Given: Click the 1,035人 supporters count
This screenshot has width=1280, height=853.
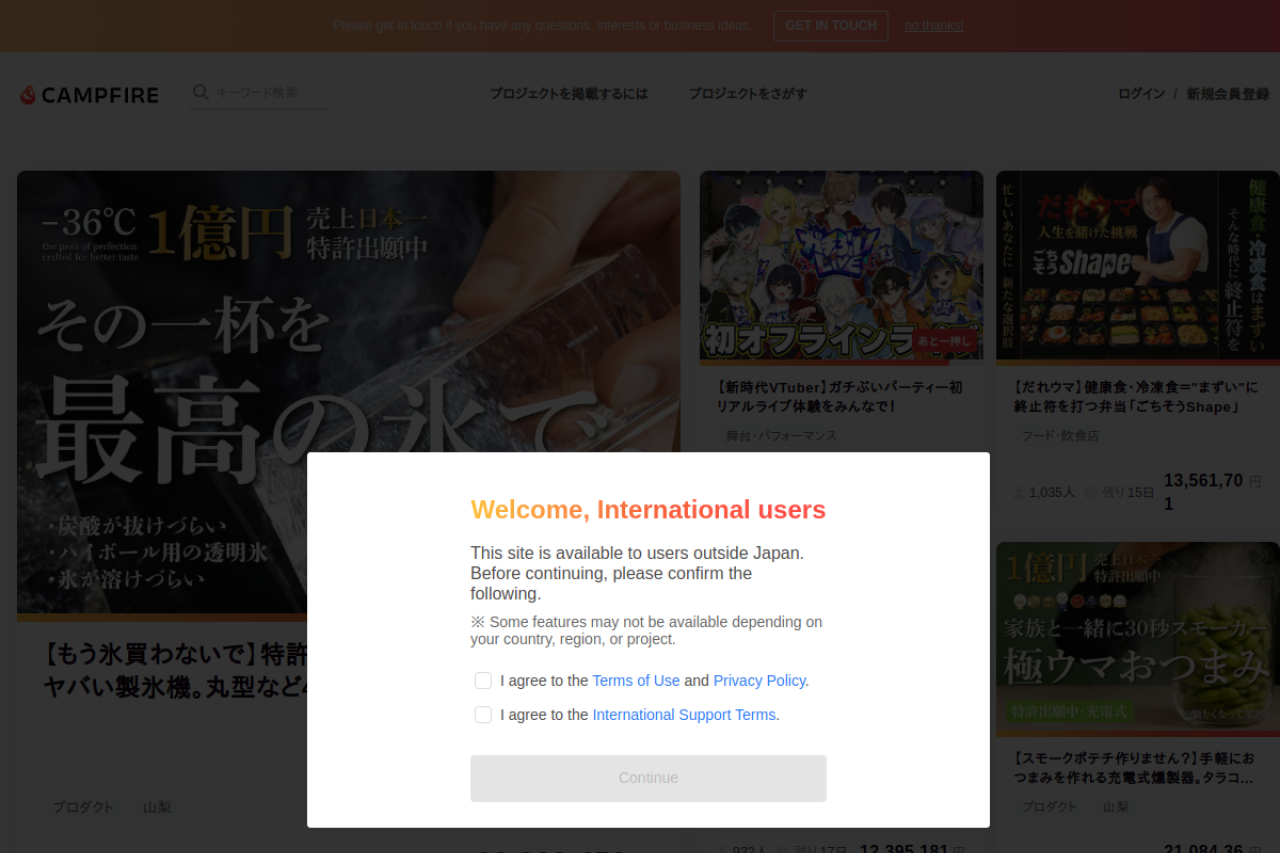Looking at the screenshot, I should pyautogui.click(x=1045, y=493).
